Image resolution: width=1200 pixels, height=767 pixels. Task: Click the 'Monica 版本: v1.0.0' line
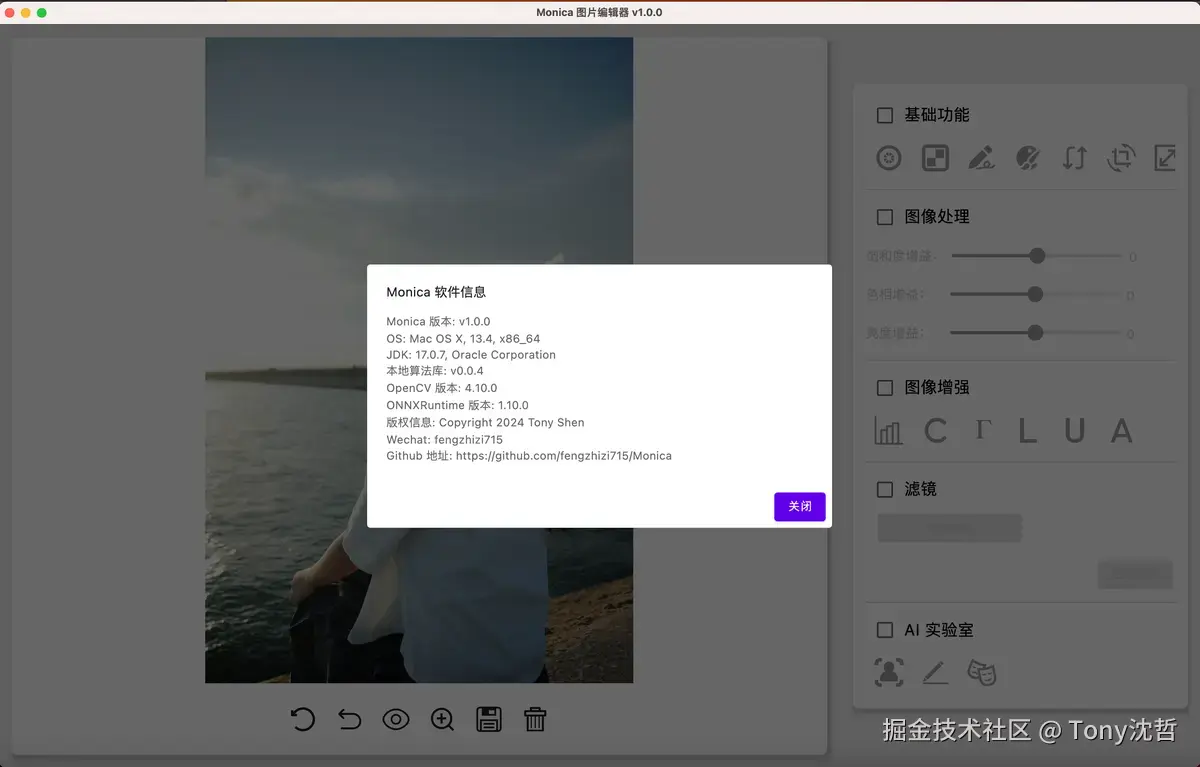coord(438,322)
